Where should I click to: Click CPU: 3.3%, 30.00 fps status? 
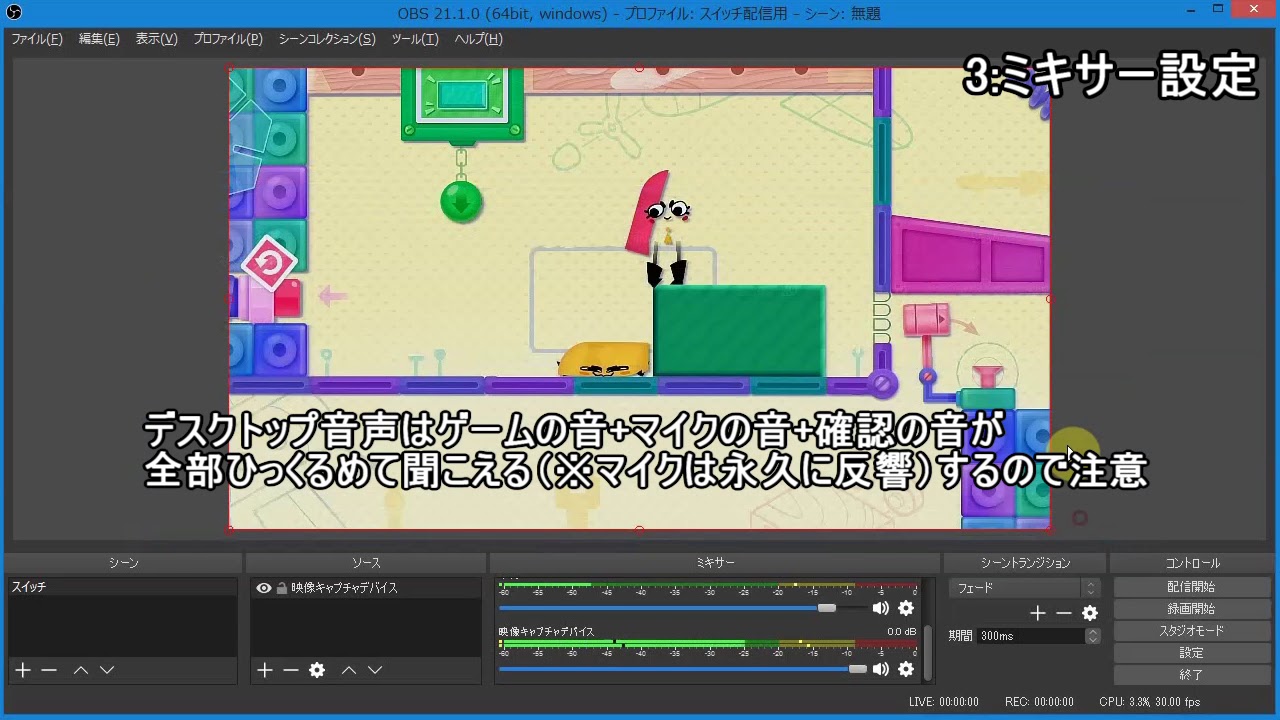[x=1149, y=702]
